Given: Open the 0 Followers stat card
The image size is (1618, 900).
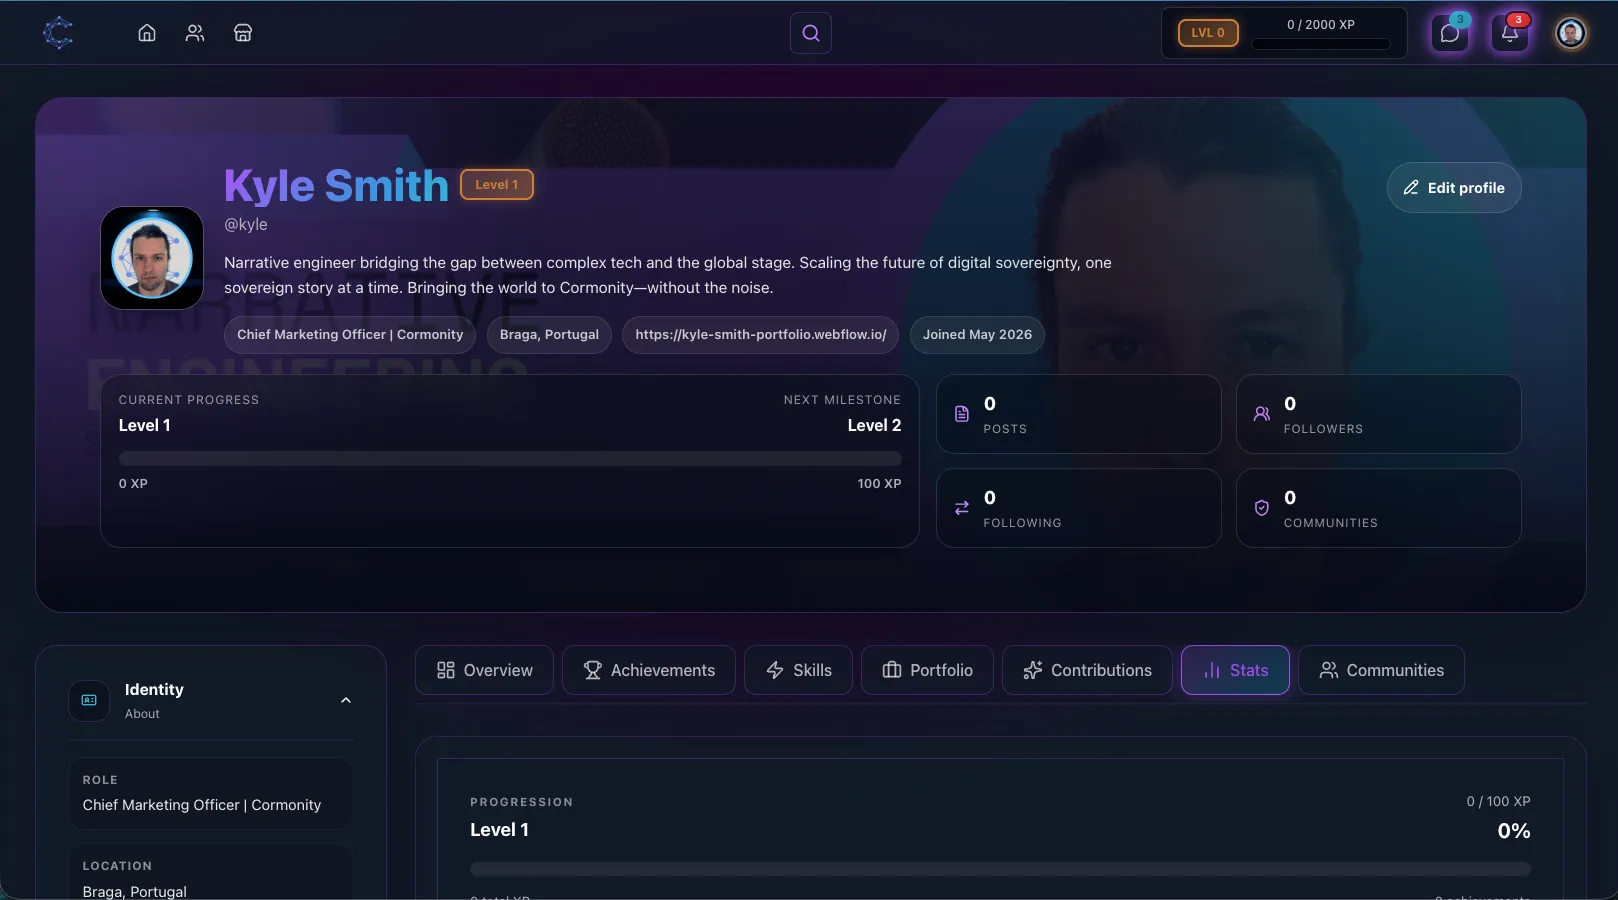Looking at the screenshot, I should pos(1379,414).
